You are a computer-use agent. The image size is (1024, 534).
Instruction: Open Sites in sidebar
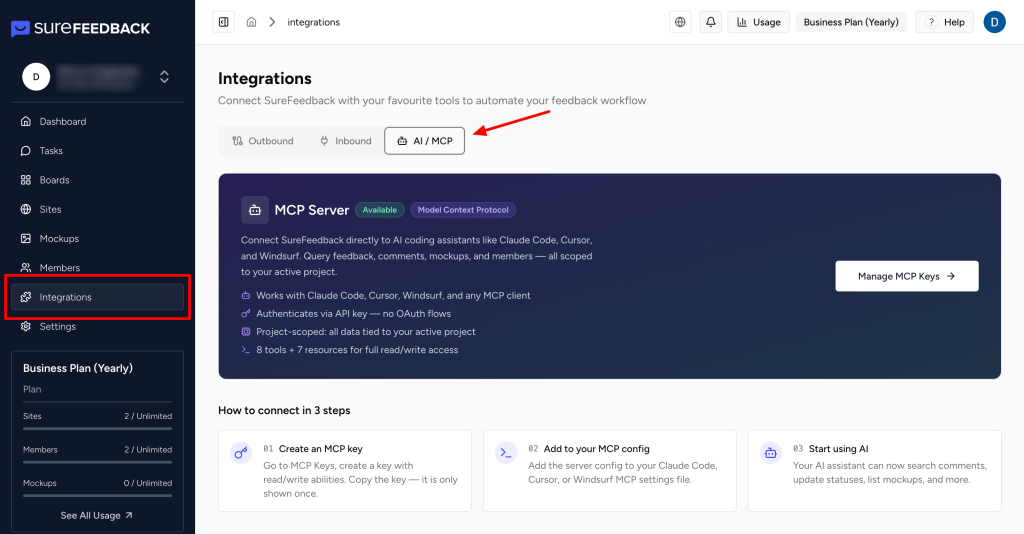(x=97, y=210)
